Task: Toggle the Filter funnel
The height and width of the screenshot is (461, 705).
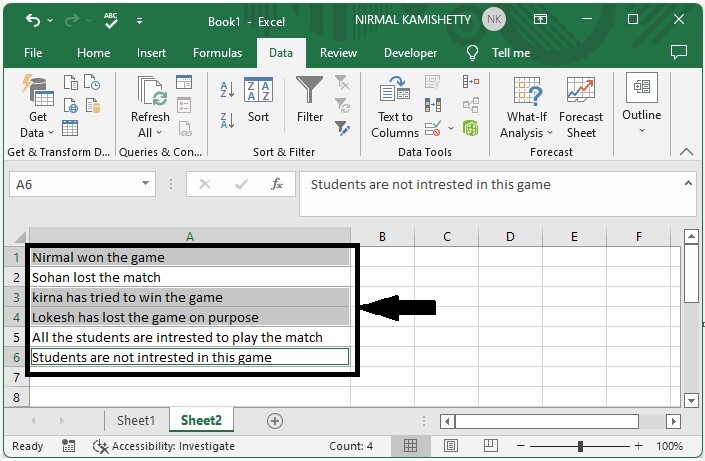Action: [310, 100]
